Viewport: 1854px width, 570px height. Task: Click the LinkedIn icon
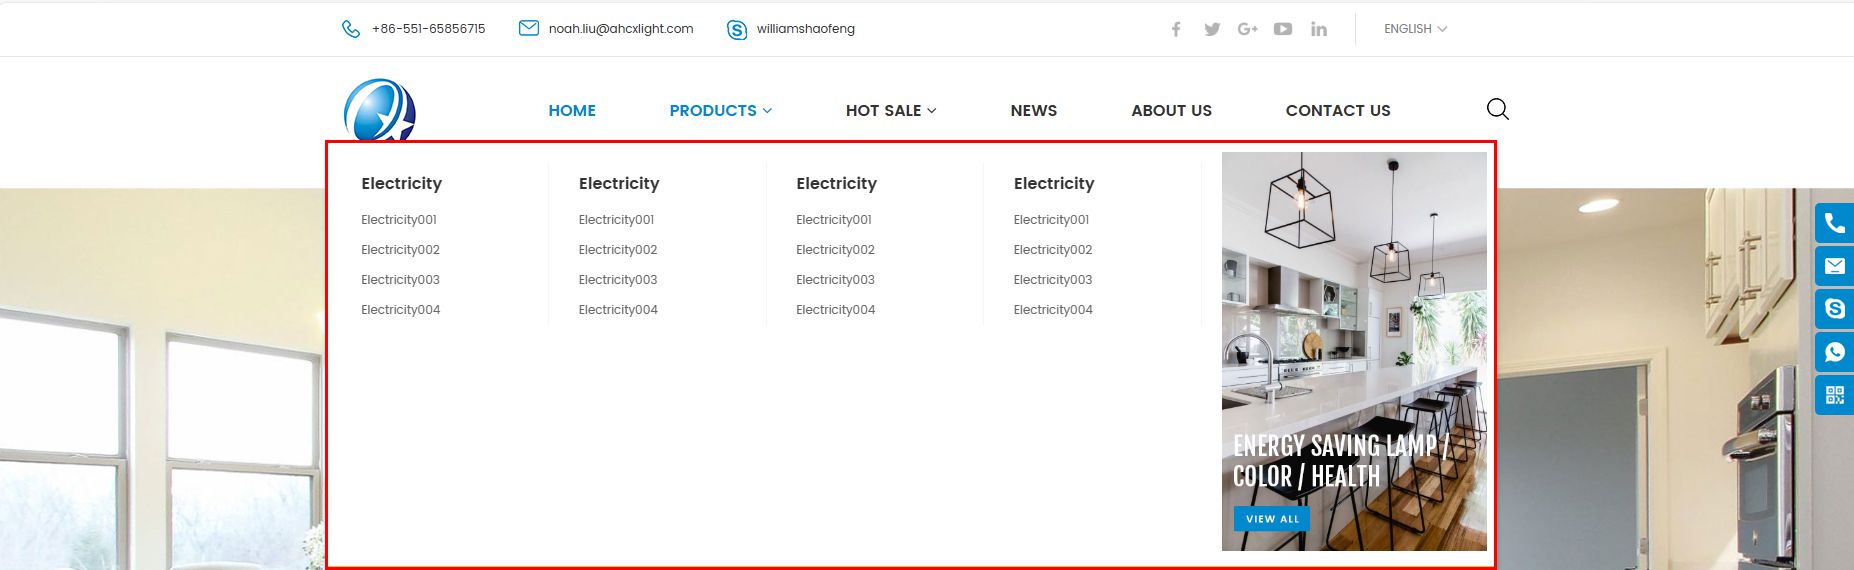[1319, 29]
